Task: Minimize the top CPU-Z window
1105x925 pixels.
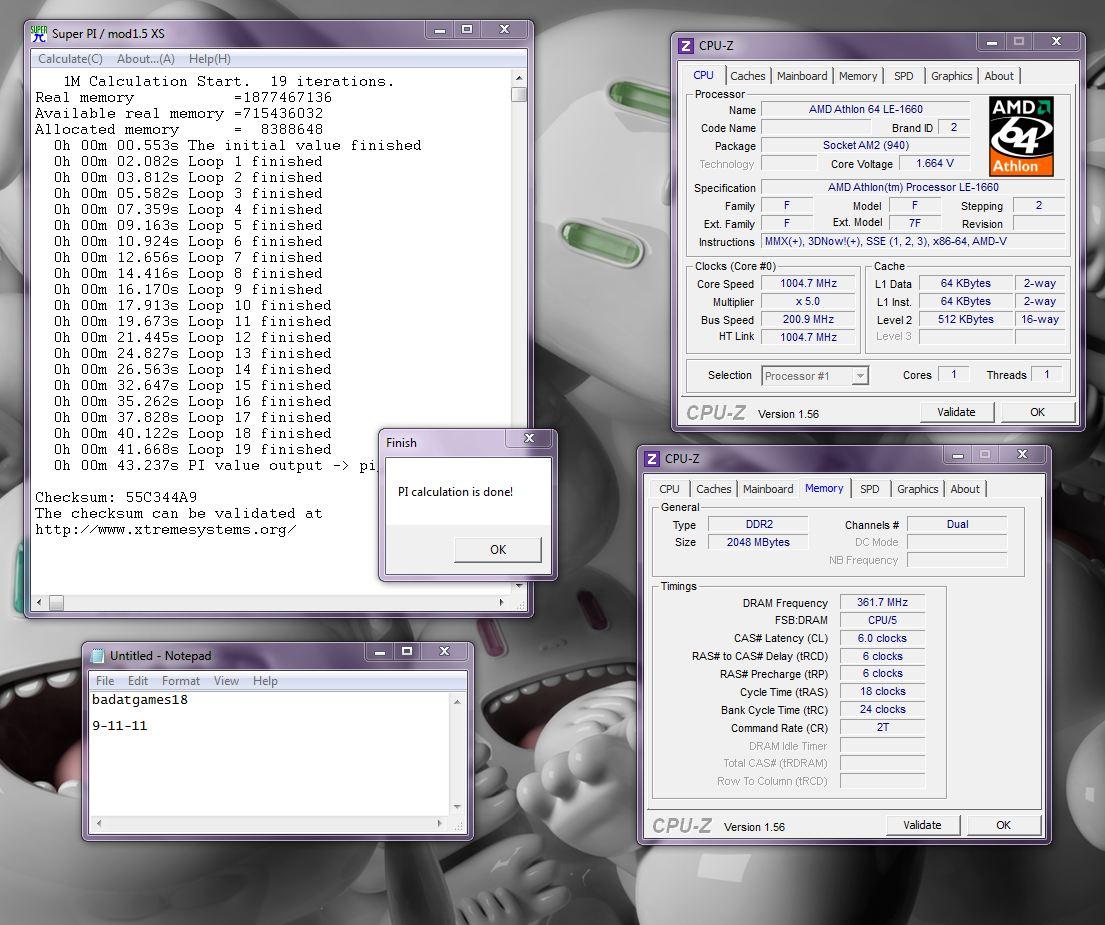Action: click(992, 43)
